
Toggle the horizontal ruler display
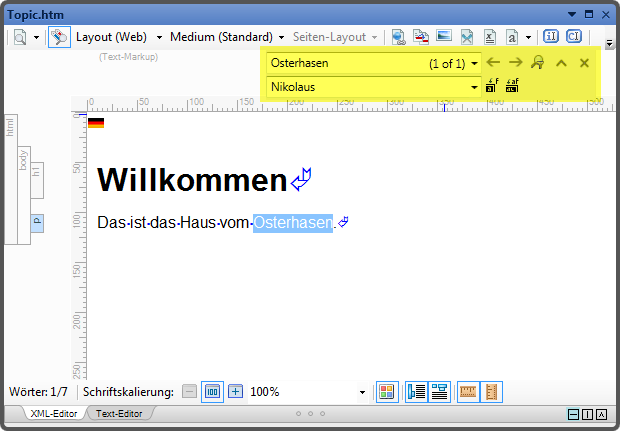click(468, 392)
